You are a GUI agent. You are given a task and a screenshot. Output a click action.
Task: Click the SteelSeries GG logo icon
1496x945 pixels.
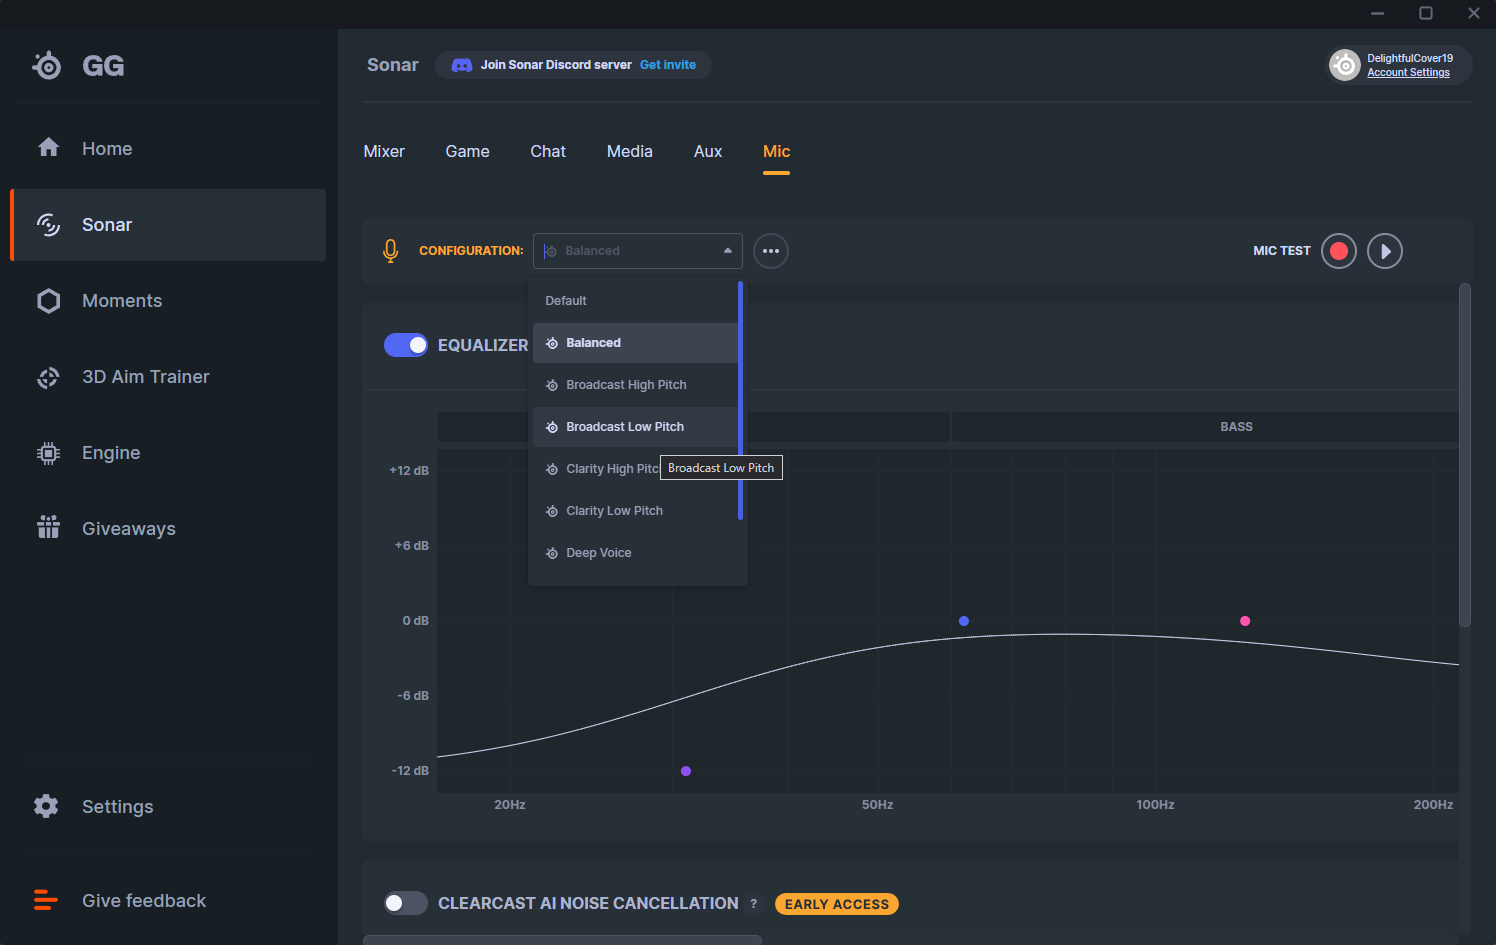pos(47,66)
